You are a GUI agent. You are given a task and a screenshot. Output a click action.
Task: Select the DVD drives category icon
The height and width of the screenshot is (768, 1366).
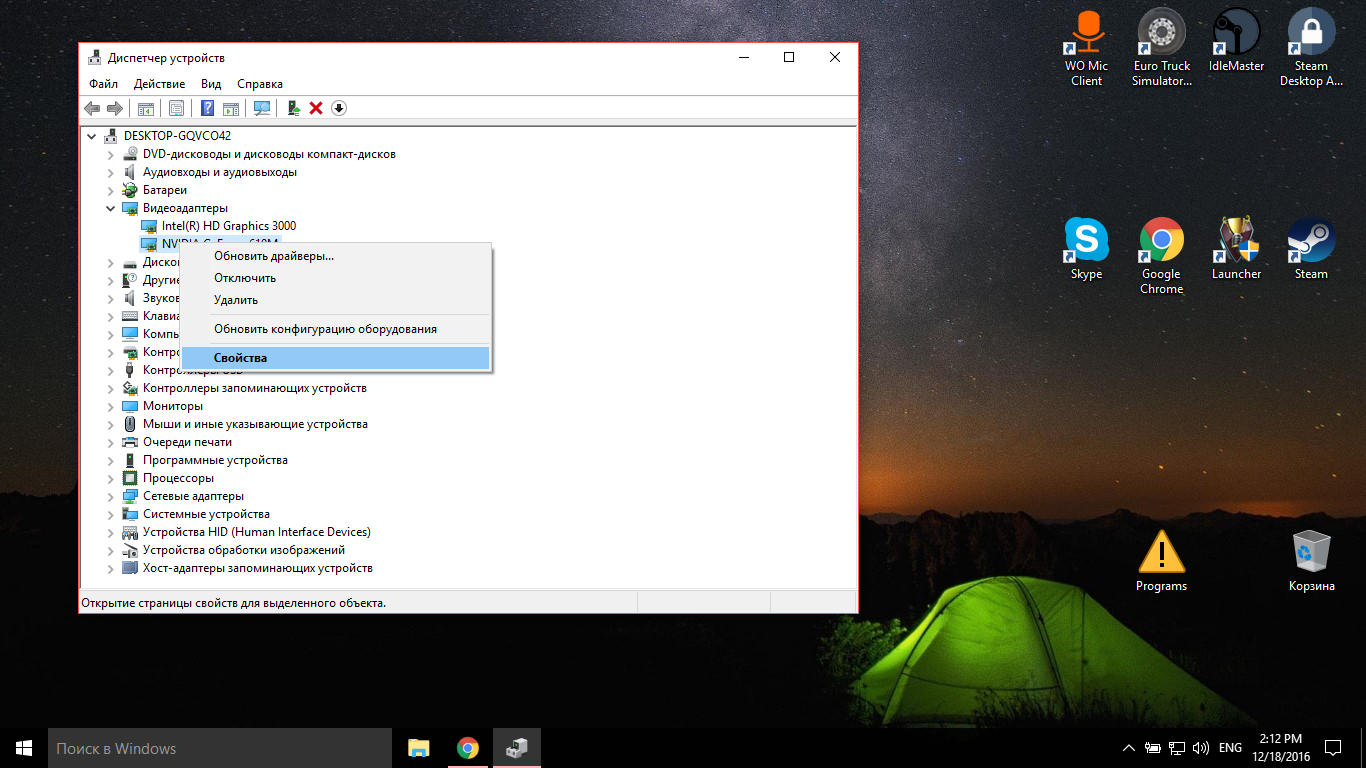click(x=130, y=154)
